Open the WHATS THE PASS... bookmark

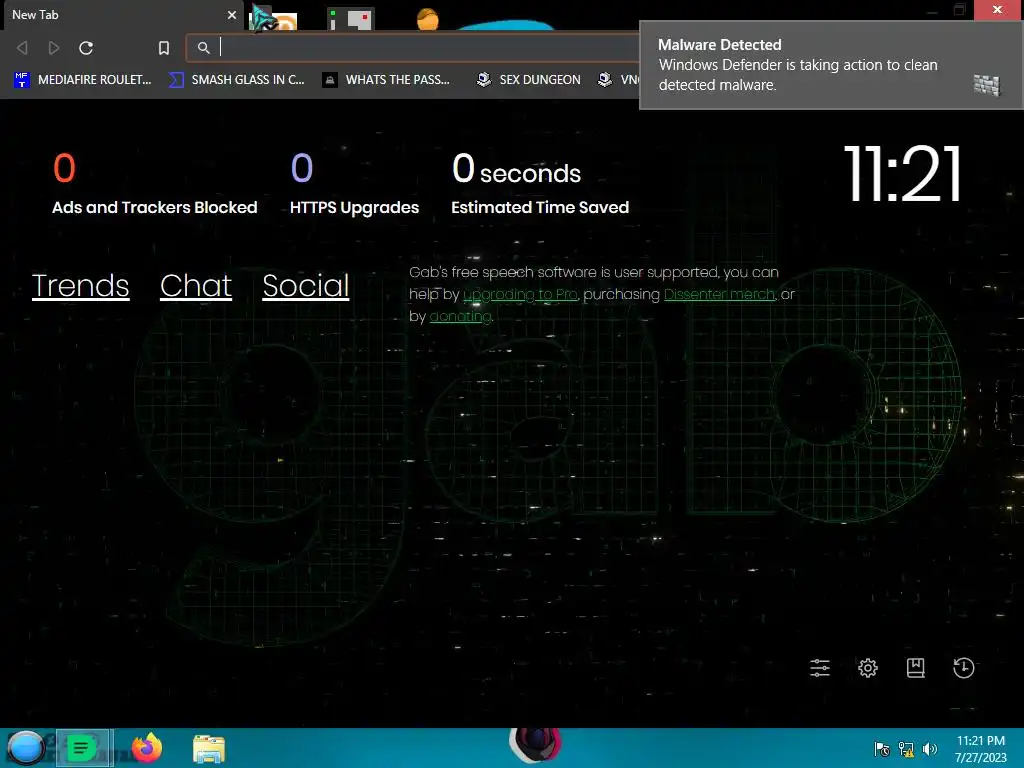(387, 80)
